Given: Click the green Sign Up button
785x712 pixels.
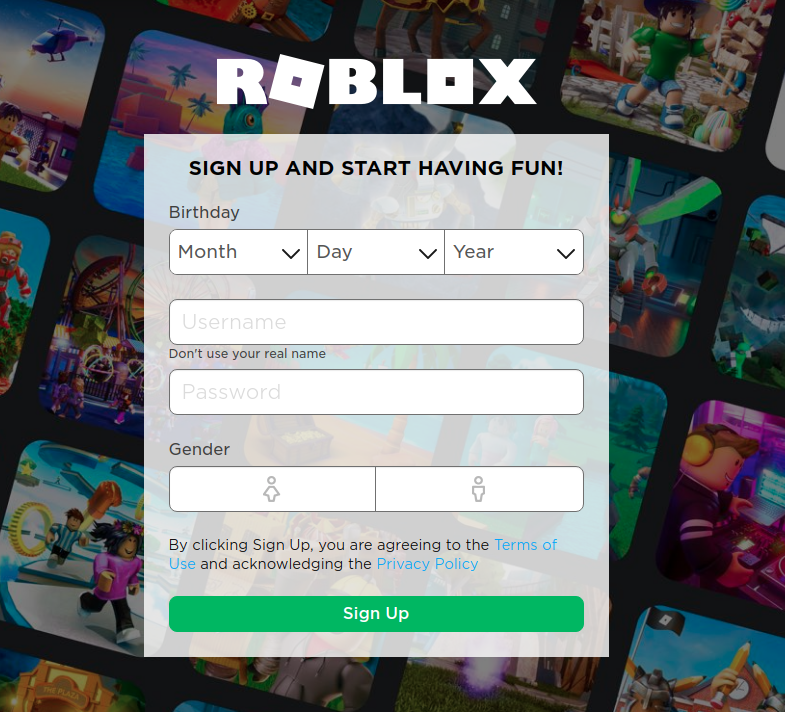Looking at the screenshot, I should pos(376,614).
